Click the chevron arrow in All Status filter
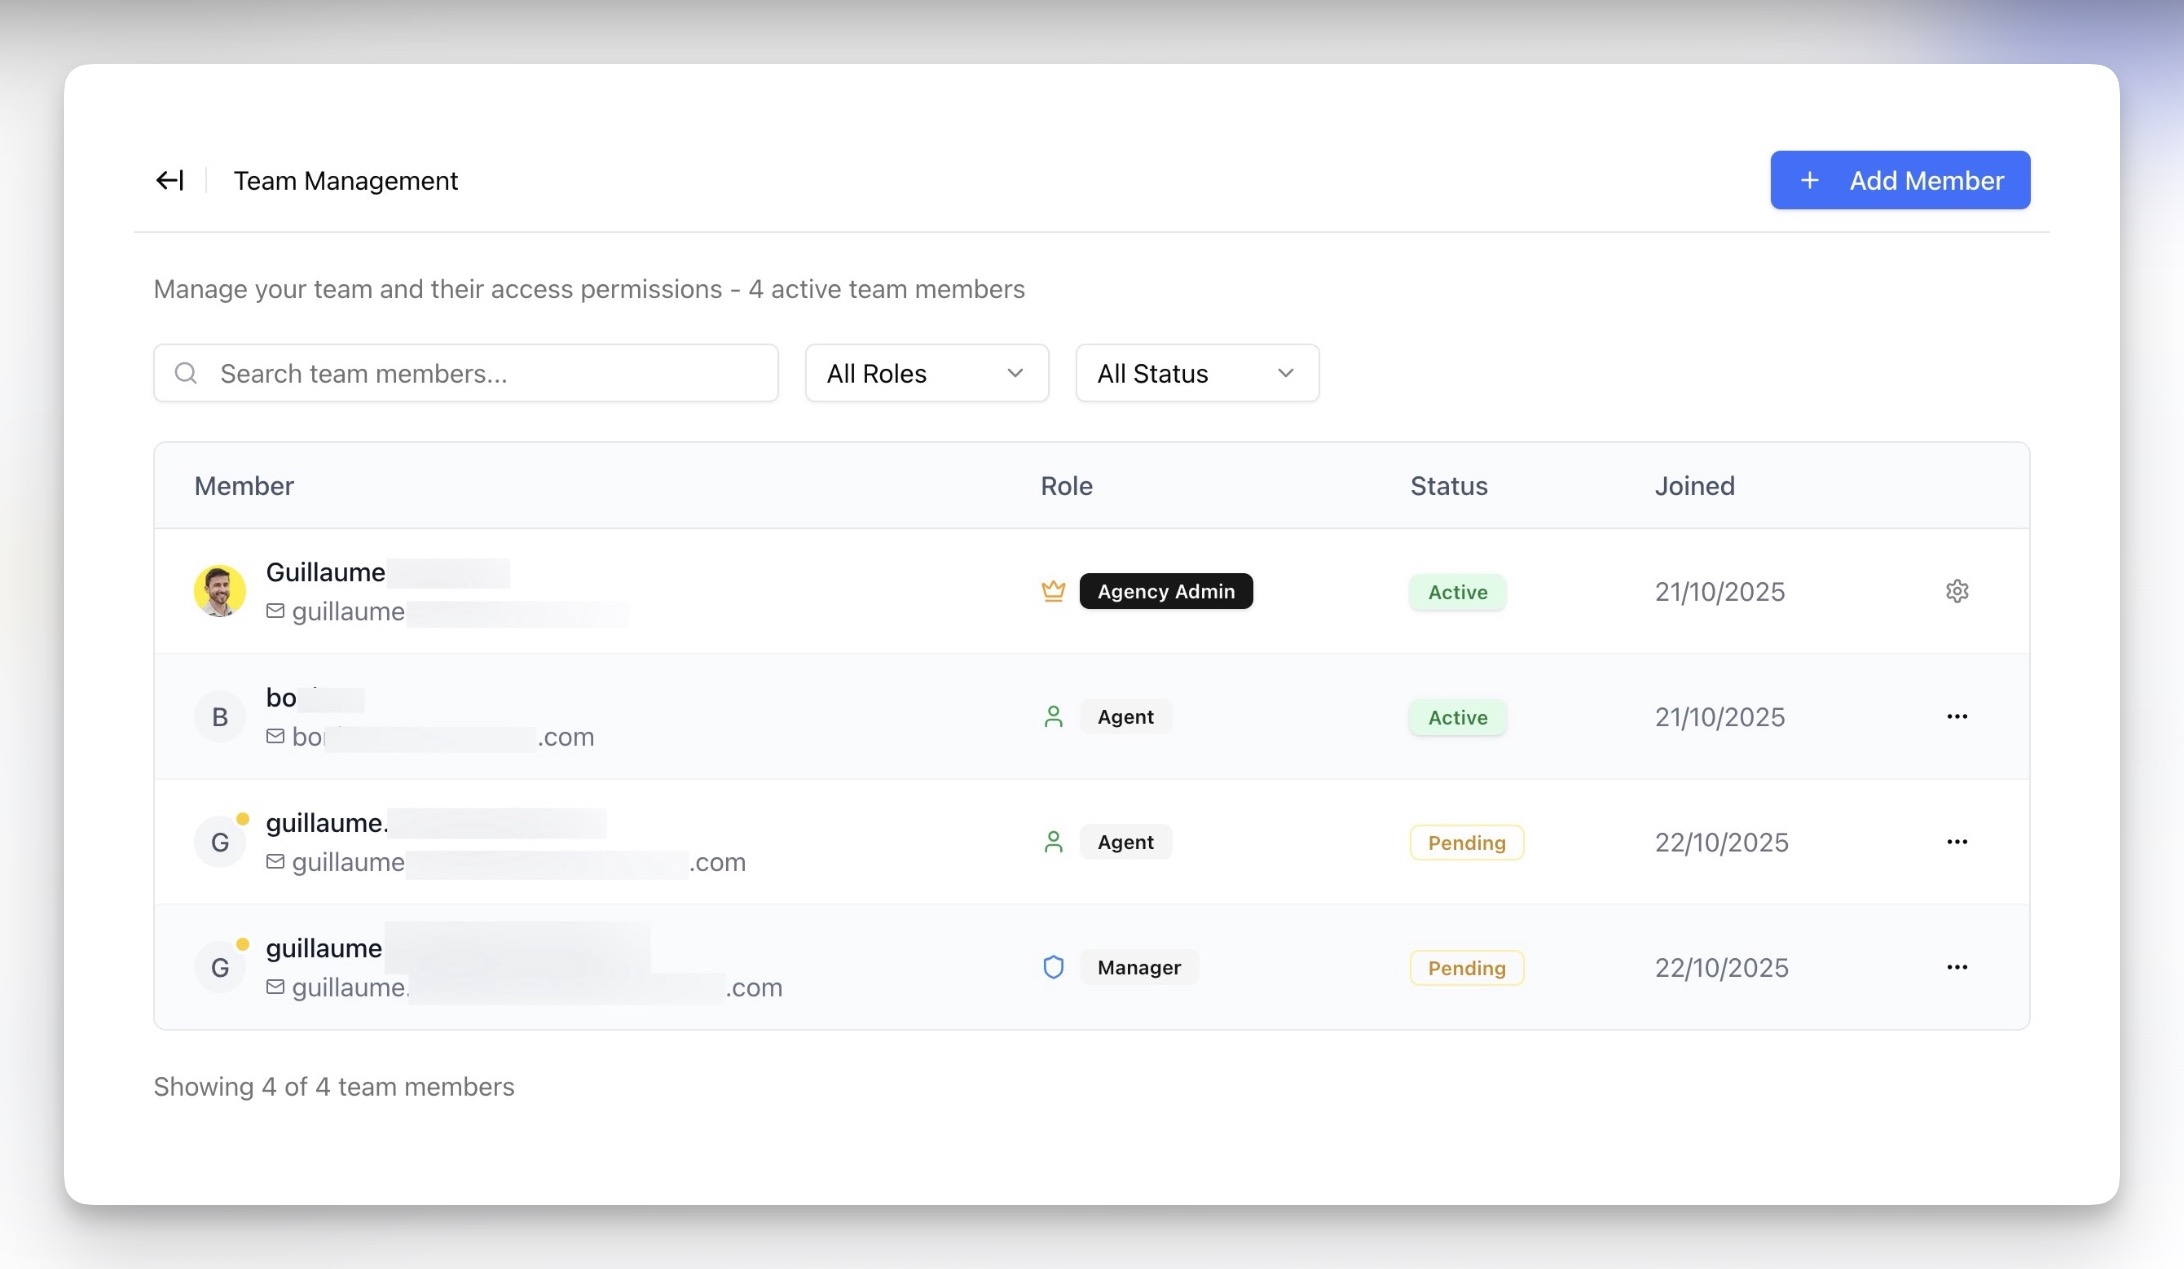This screenshot has width=2184, height=1269. coord(1286,373)
